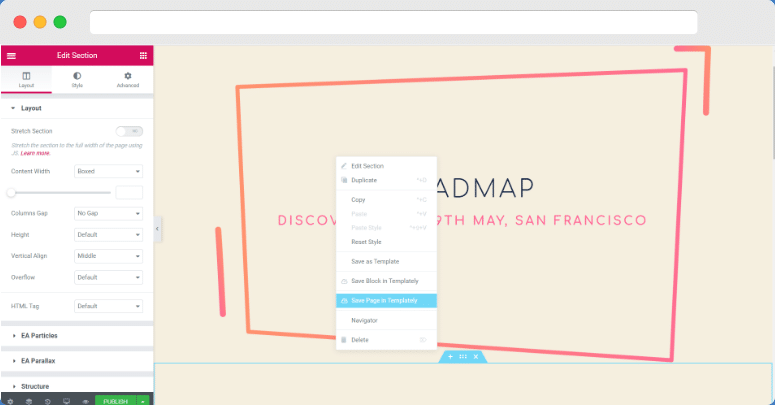Open the Elementor hamburger menu

(x=11, y=55)
